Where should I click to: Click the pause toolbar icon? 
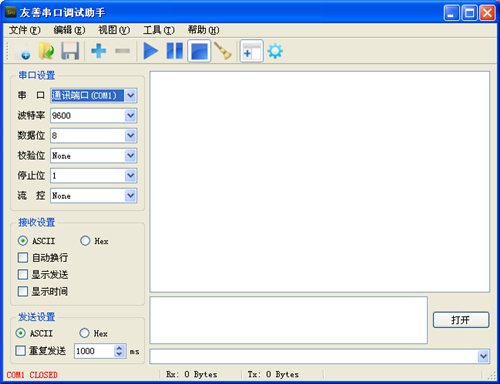tap(175, 51)
